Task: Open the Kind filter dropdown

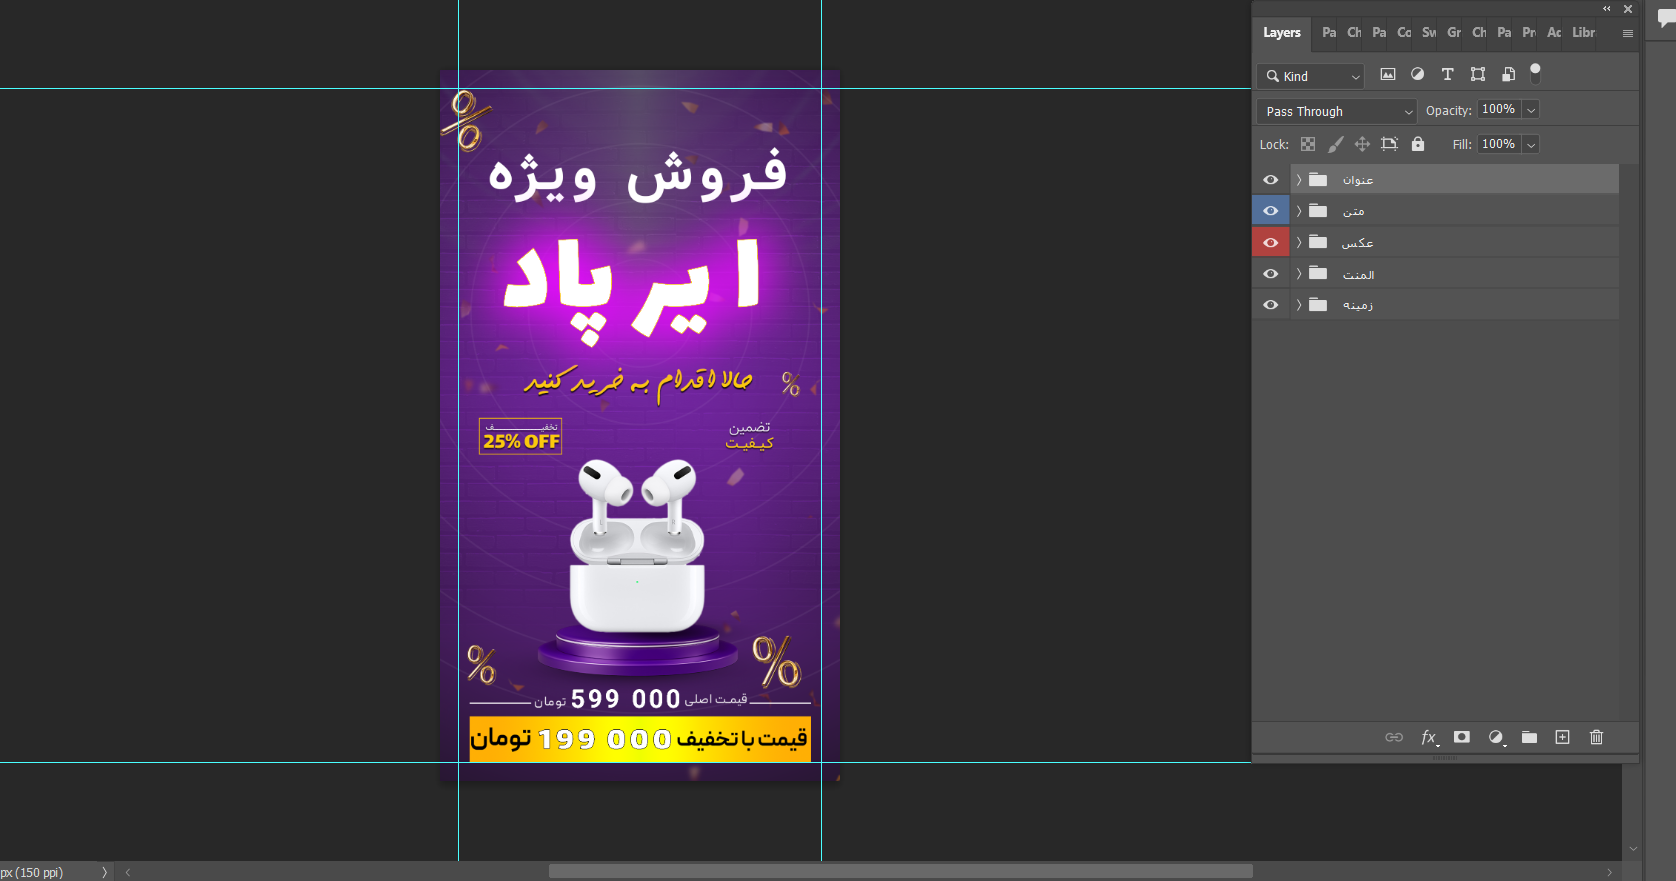Action: (x=1310, y=76)
